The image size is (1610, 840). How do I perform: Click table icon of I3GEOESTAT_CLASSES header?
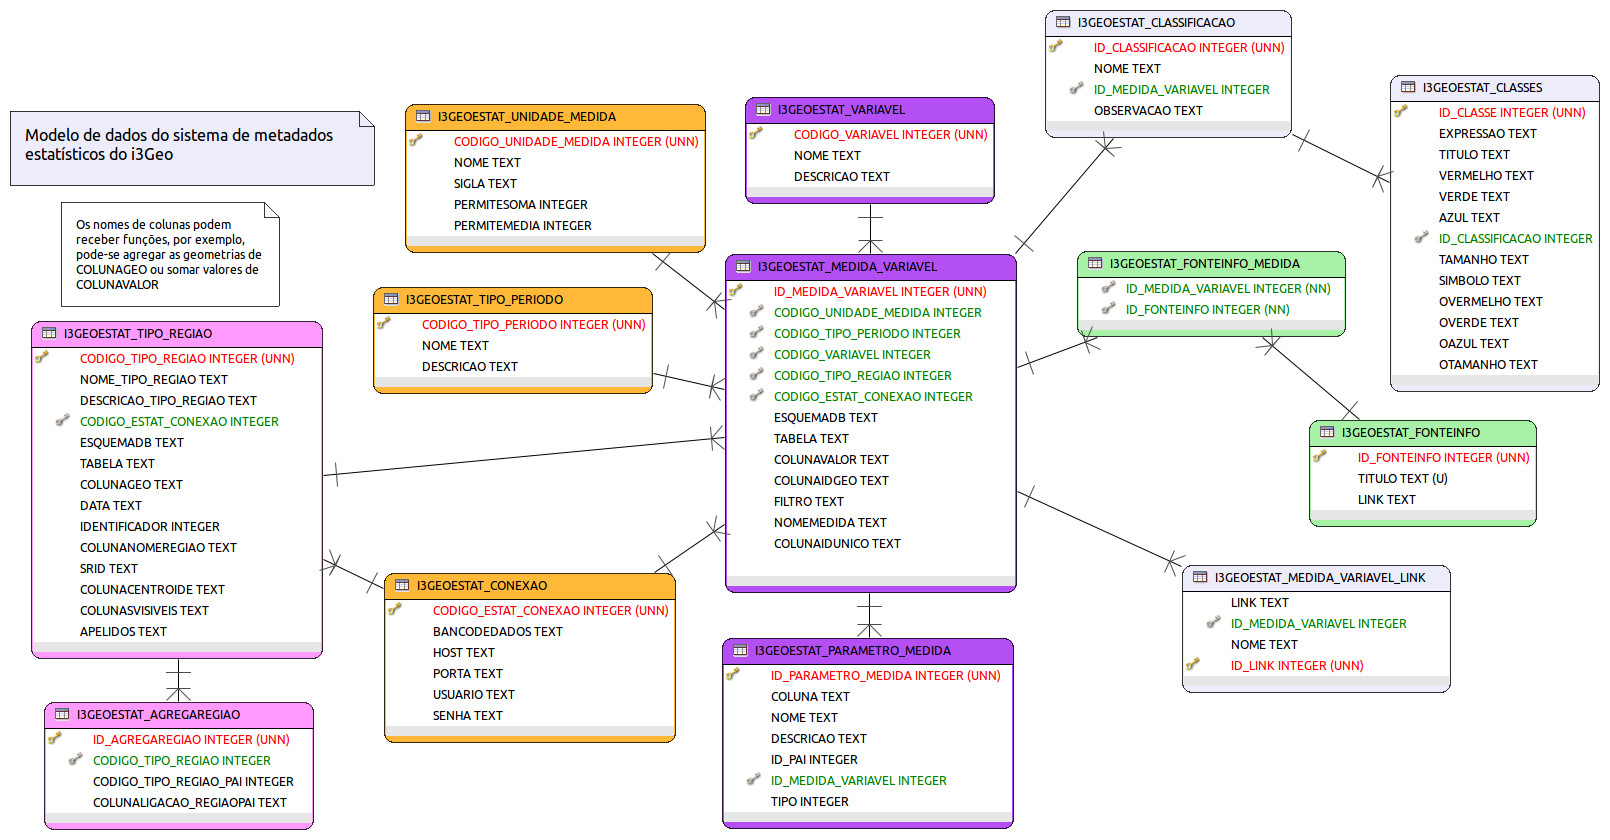tap(1408, 87)
